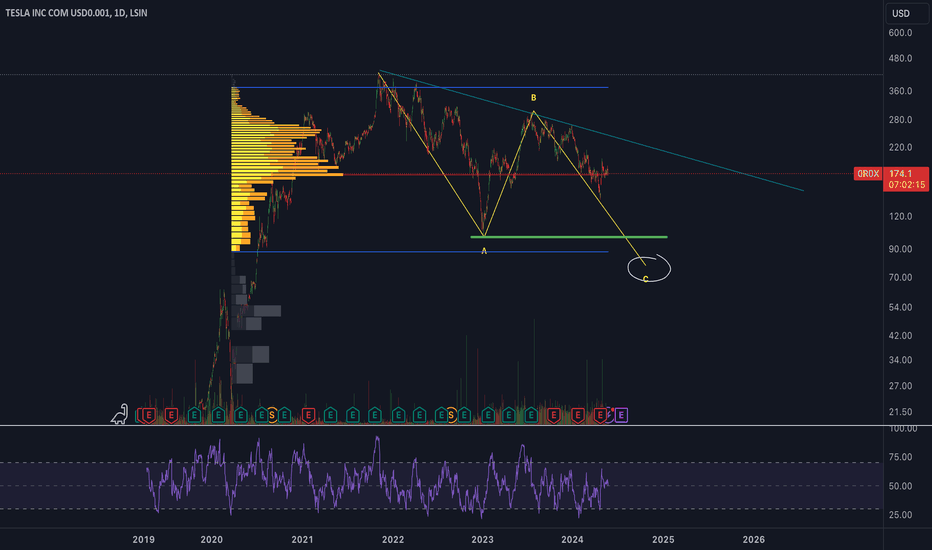
Task: Select the white ellipse around label C
Action: point(649,268)
